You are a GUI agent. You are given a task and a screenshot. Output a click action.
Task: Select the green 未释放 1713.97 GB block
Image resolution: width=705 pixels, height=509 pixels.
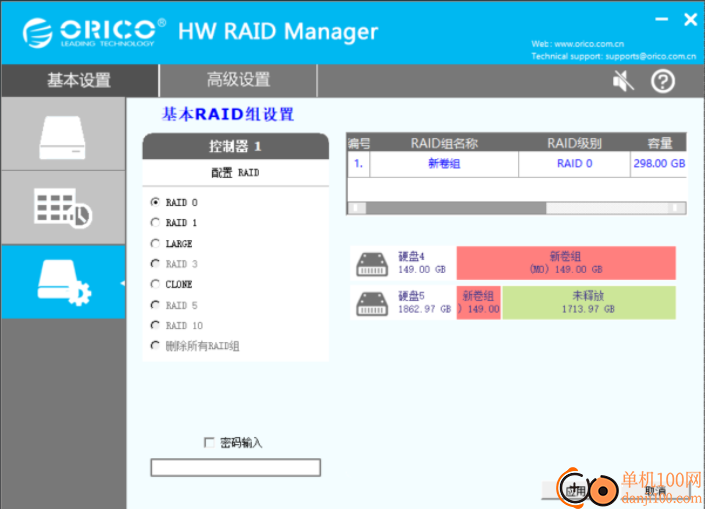pos(589,303)
